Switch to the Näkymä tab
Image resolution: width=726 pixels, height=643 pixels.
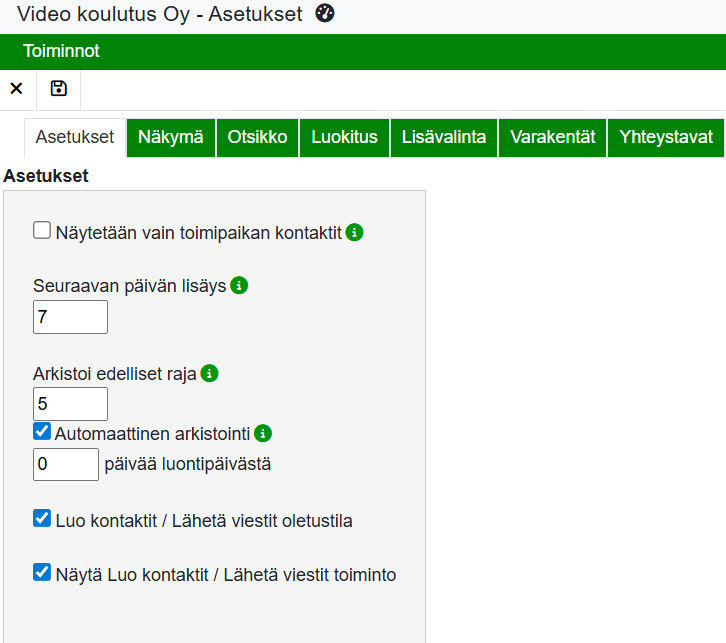point(171,138)
